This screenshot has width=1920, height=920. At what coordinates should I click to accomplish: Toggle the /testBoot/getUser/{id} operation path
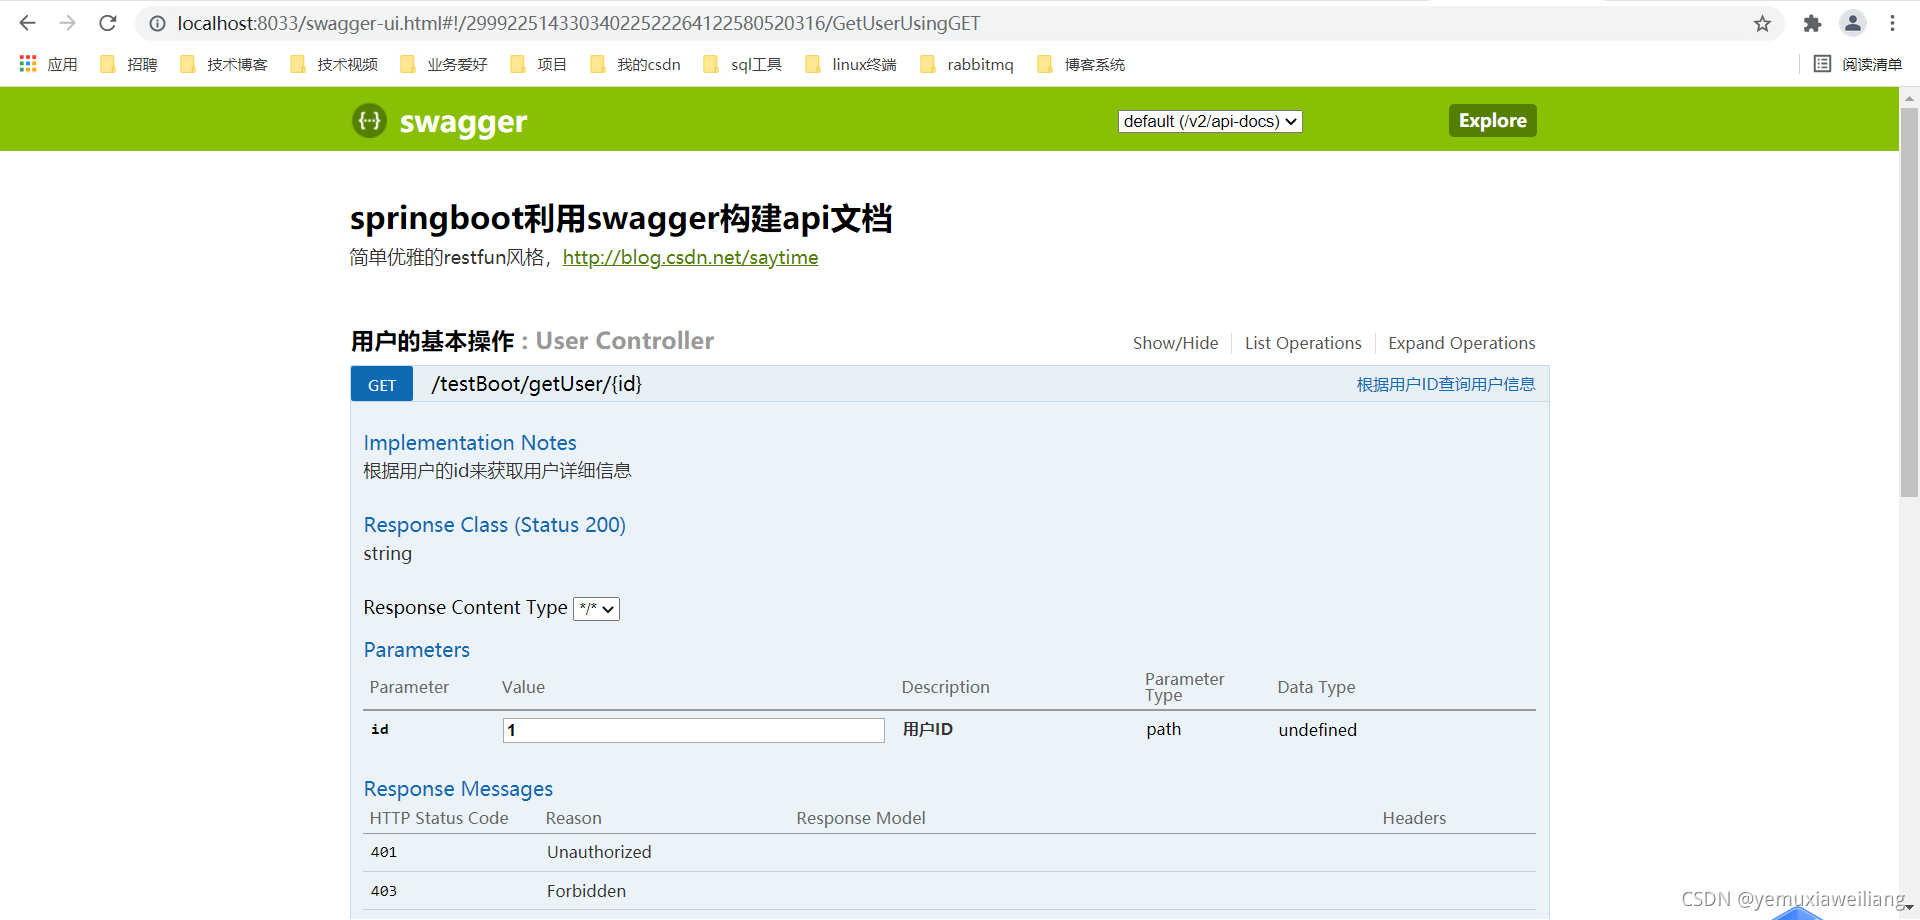tap(536, 384)
